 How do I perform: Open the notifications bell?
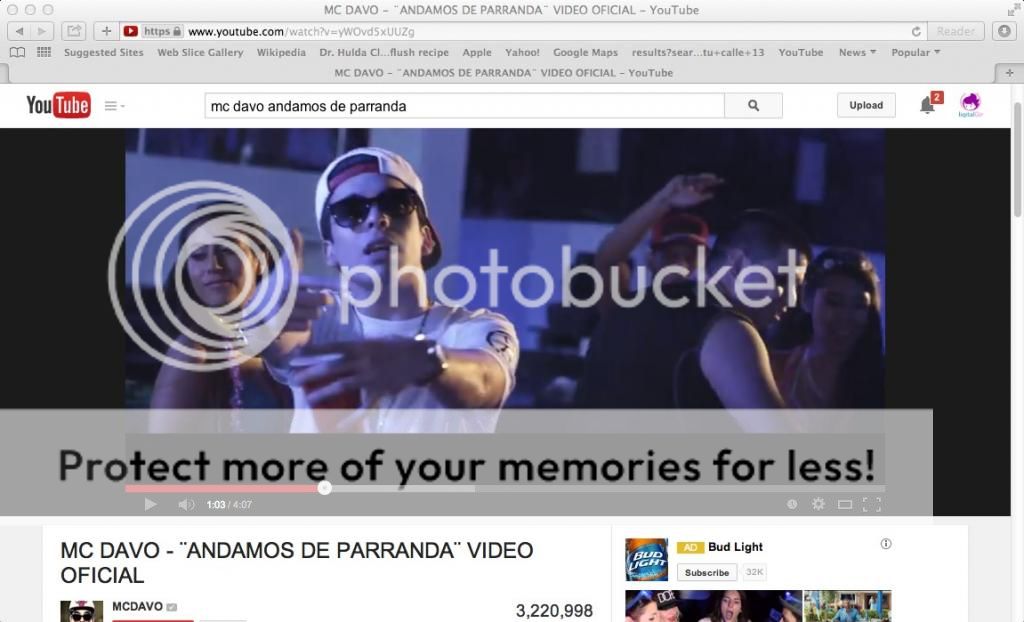[x=927, y=105]
